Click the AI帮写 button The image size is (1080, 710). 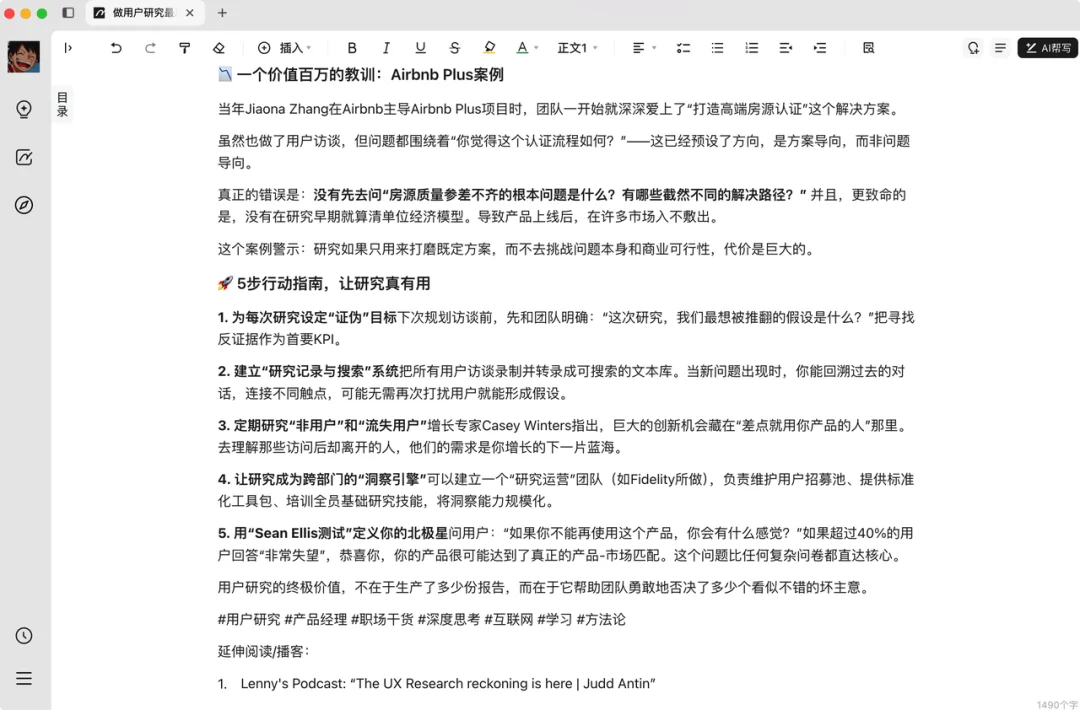point(1047,47)
